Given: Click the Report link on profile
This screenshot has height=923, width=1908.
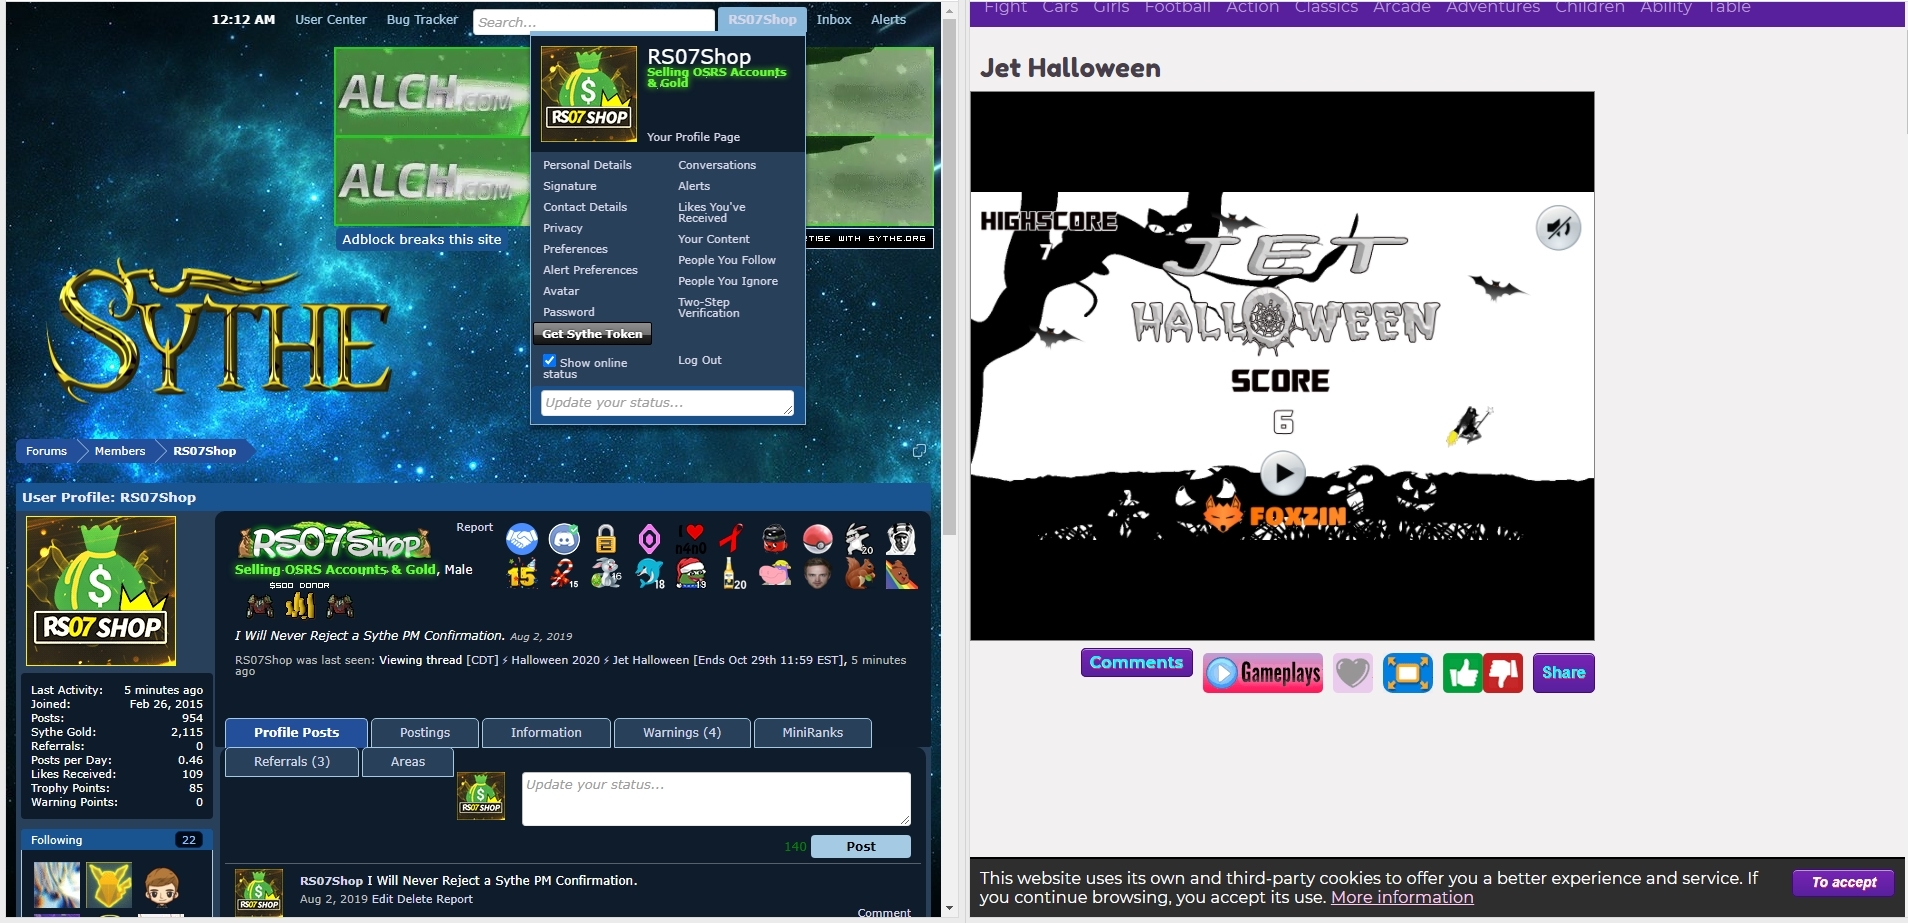Looking at the screenshot, I should (475, 527).
